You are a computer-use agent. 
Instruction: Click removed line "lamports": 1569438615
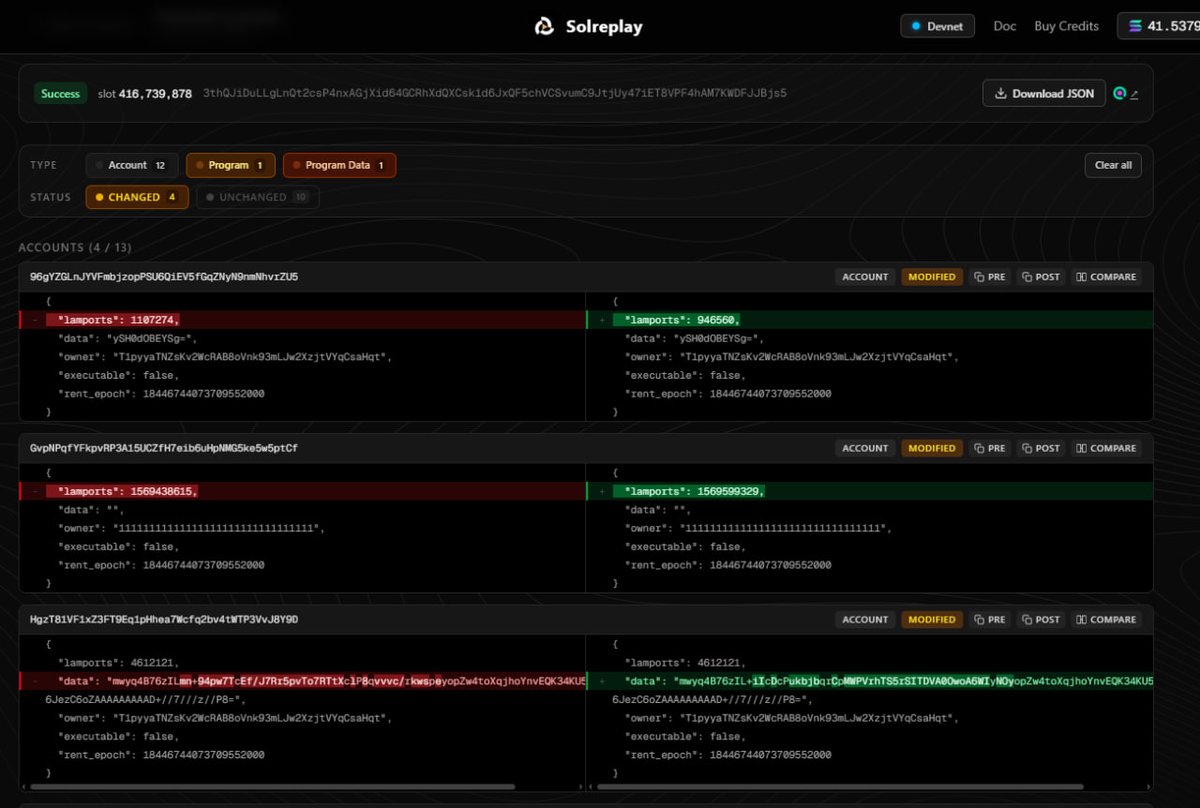(x=302, y=492)
